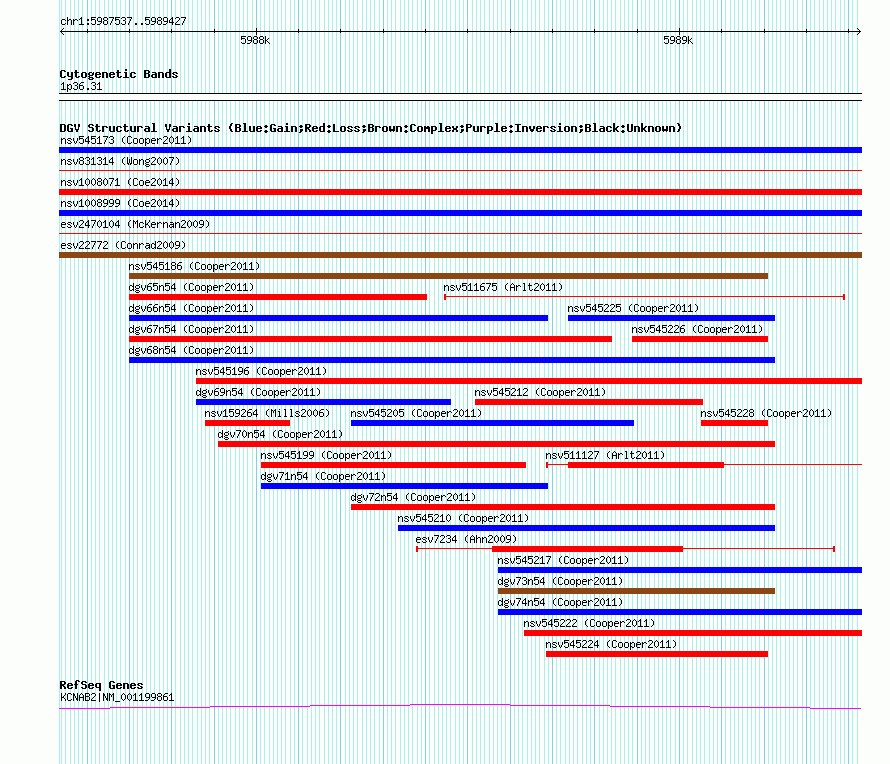Click the nsv545225 blue gain bar
The image size is (890, 764).
(x=671, y=318)
